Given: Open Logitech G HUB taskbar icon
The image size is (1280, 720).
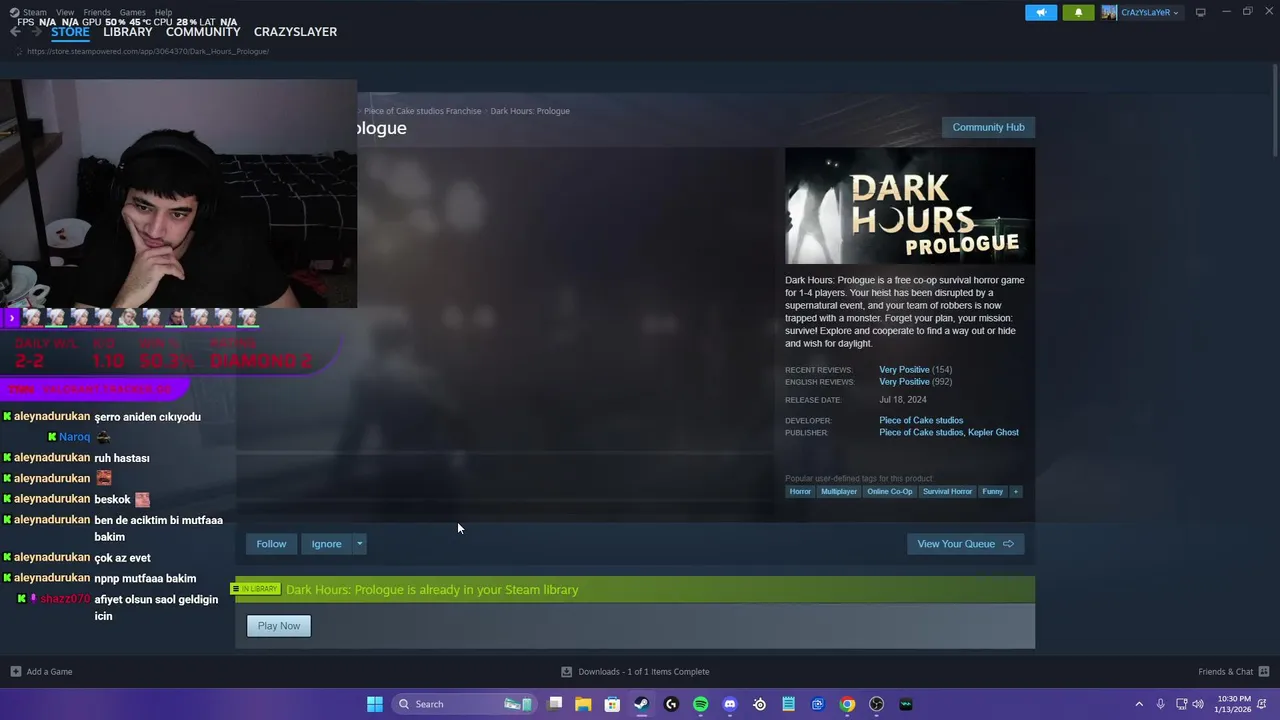Looking at the screenshot, I should pyautogui.click(x=671, y=704).
